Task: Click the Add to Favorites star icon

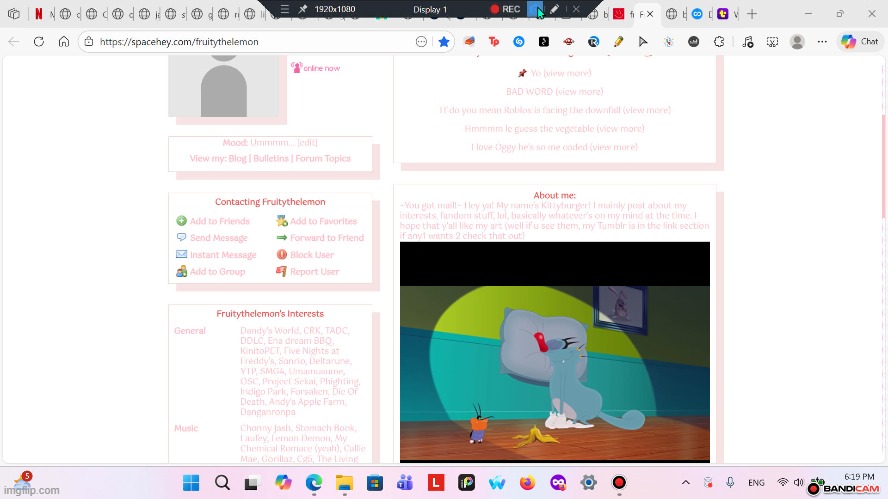Action: (x=282, y=221)
